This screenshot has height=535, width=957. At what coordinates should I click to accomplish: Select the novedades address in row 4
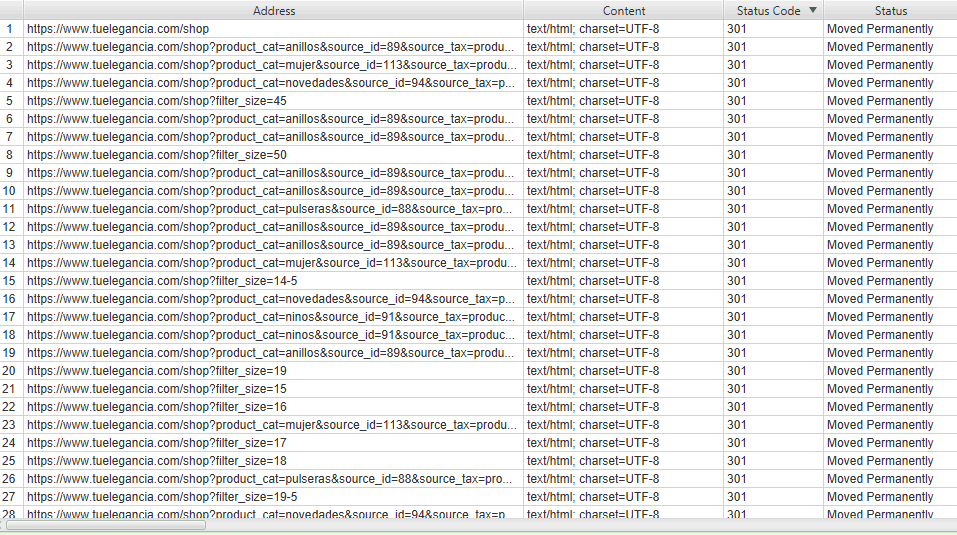pyautogui.click(x=270, y=83)
